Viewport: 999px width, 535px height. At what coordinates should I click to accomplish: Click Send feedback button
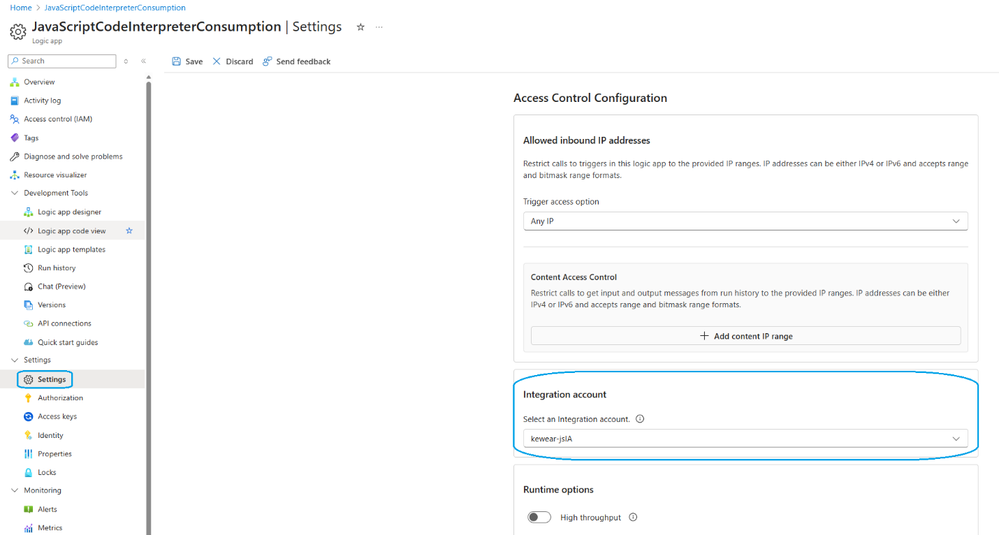pos(296,62)
